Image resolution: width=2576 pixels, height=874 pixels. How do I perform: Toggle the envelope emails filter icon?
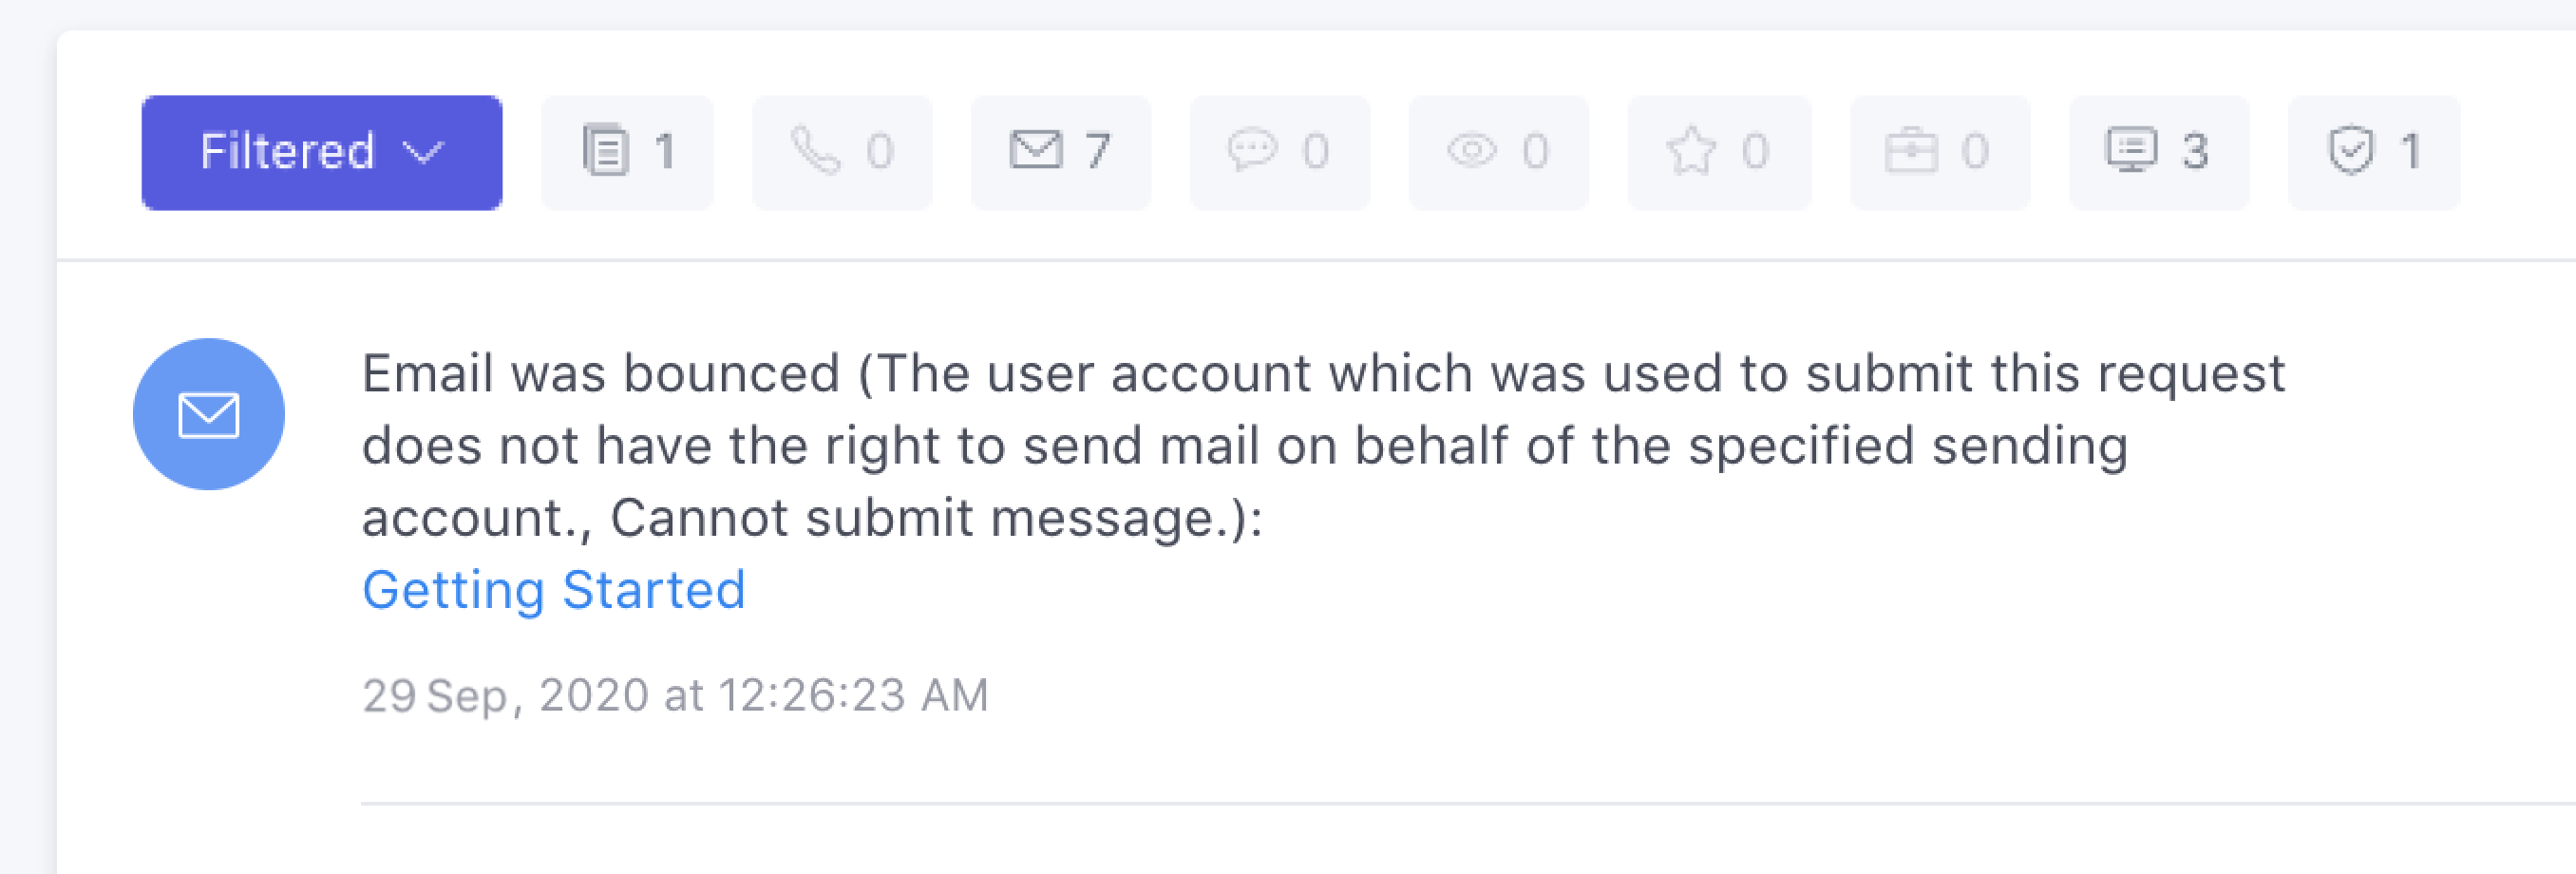pyautogui.click(x=1035, y=152)
